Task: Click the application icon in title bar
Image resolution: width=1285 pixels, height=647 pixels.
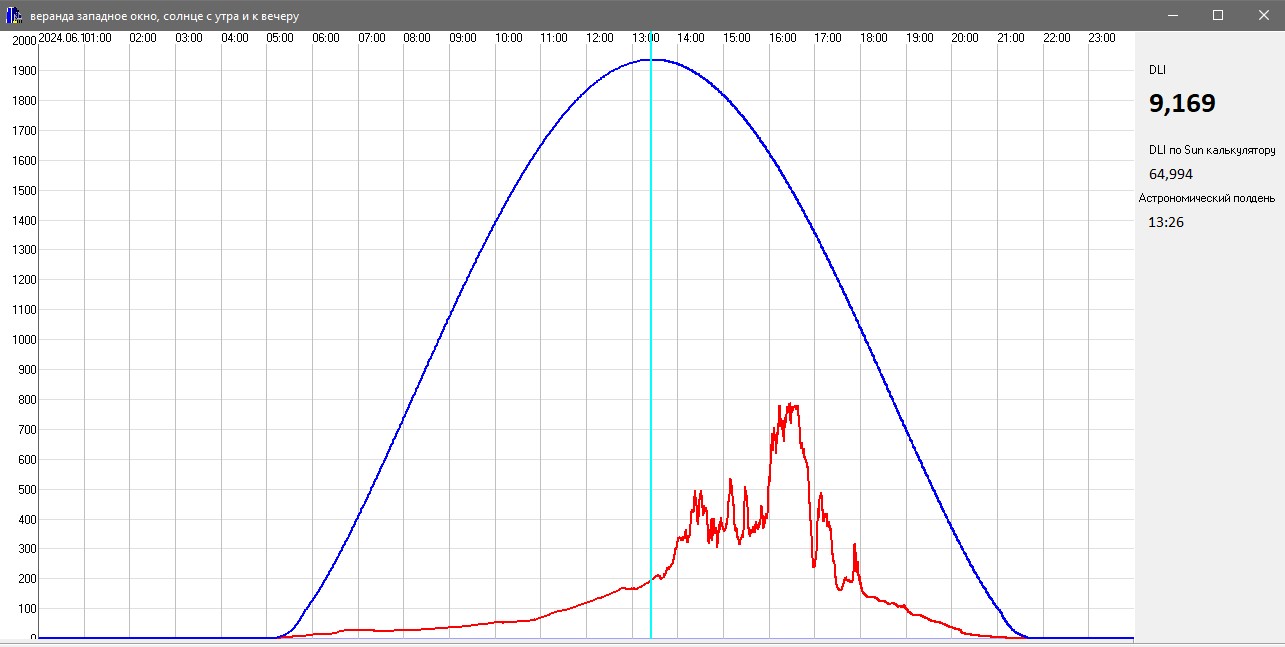Action: tap(14, 15)
